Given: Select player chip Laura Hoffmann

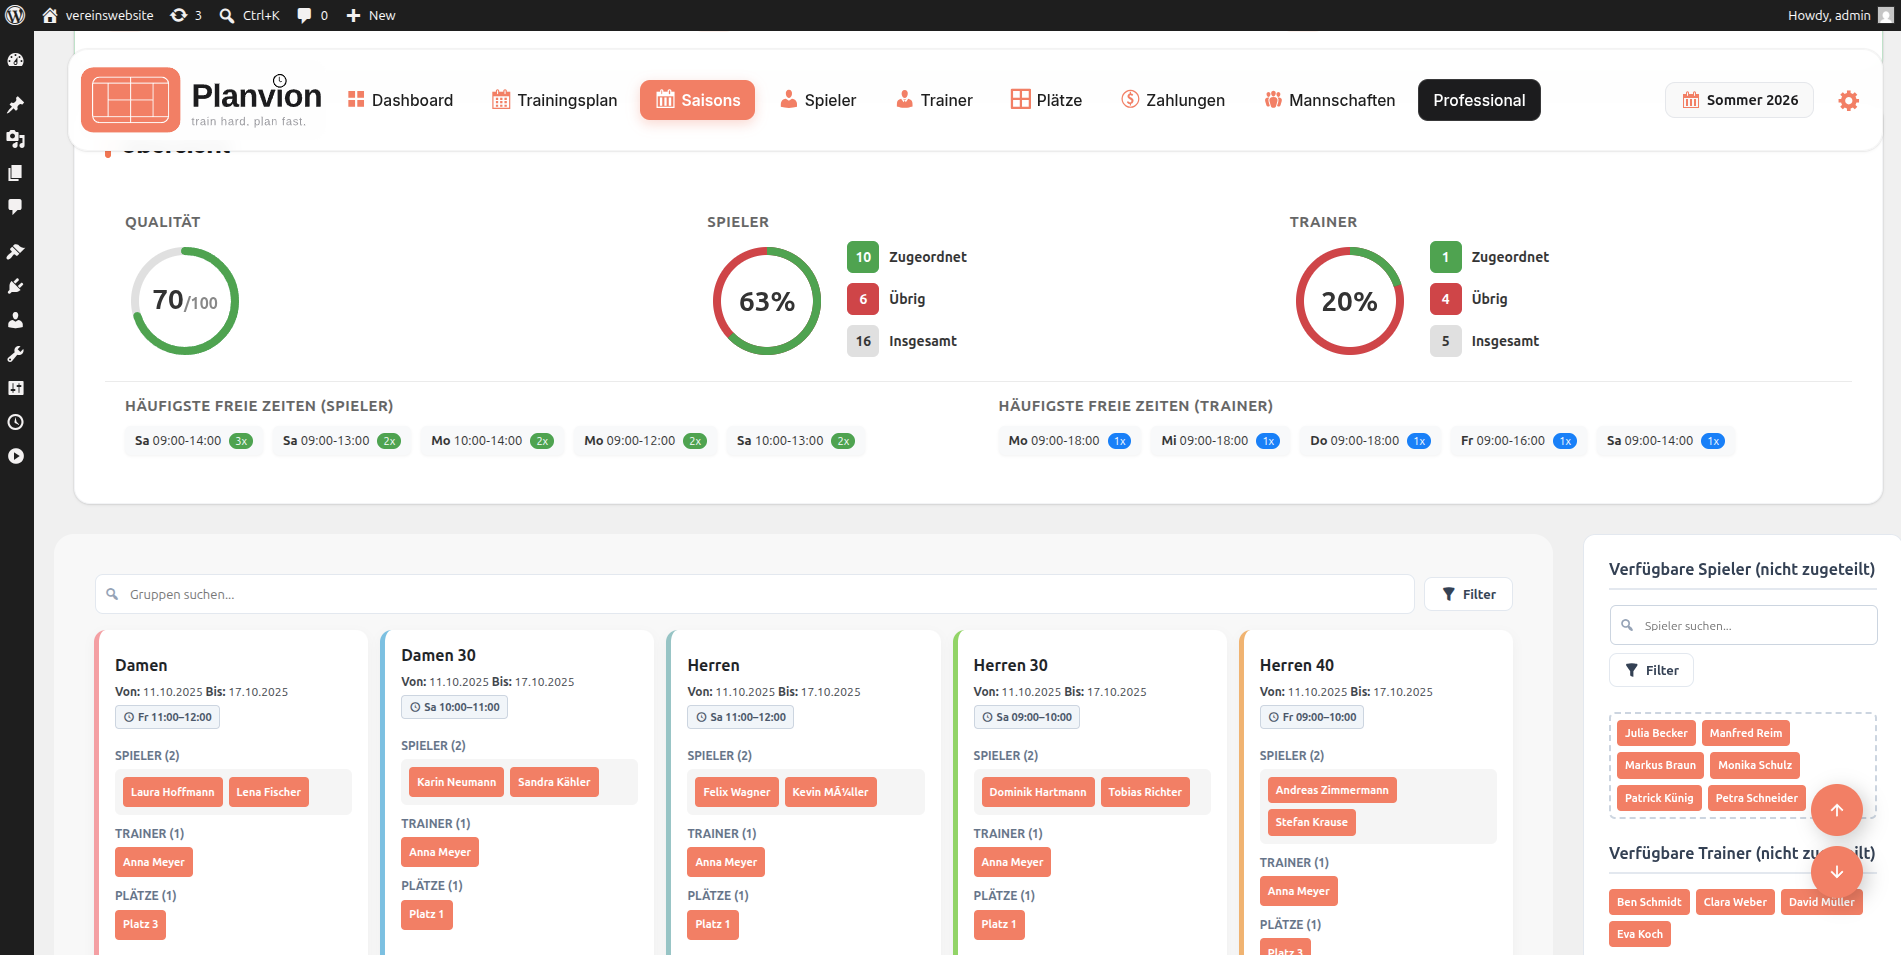Looking at the screenshot, I should [x=172, y=792].
